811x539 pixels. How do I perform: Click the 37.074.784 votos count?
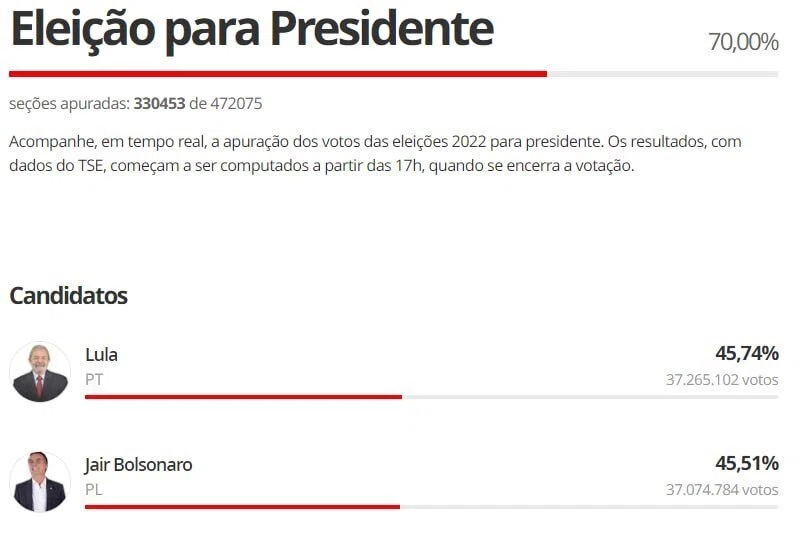(722, 489)
